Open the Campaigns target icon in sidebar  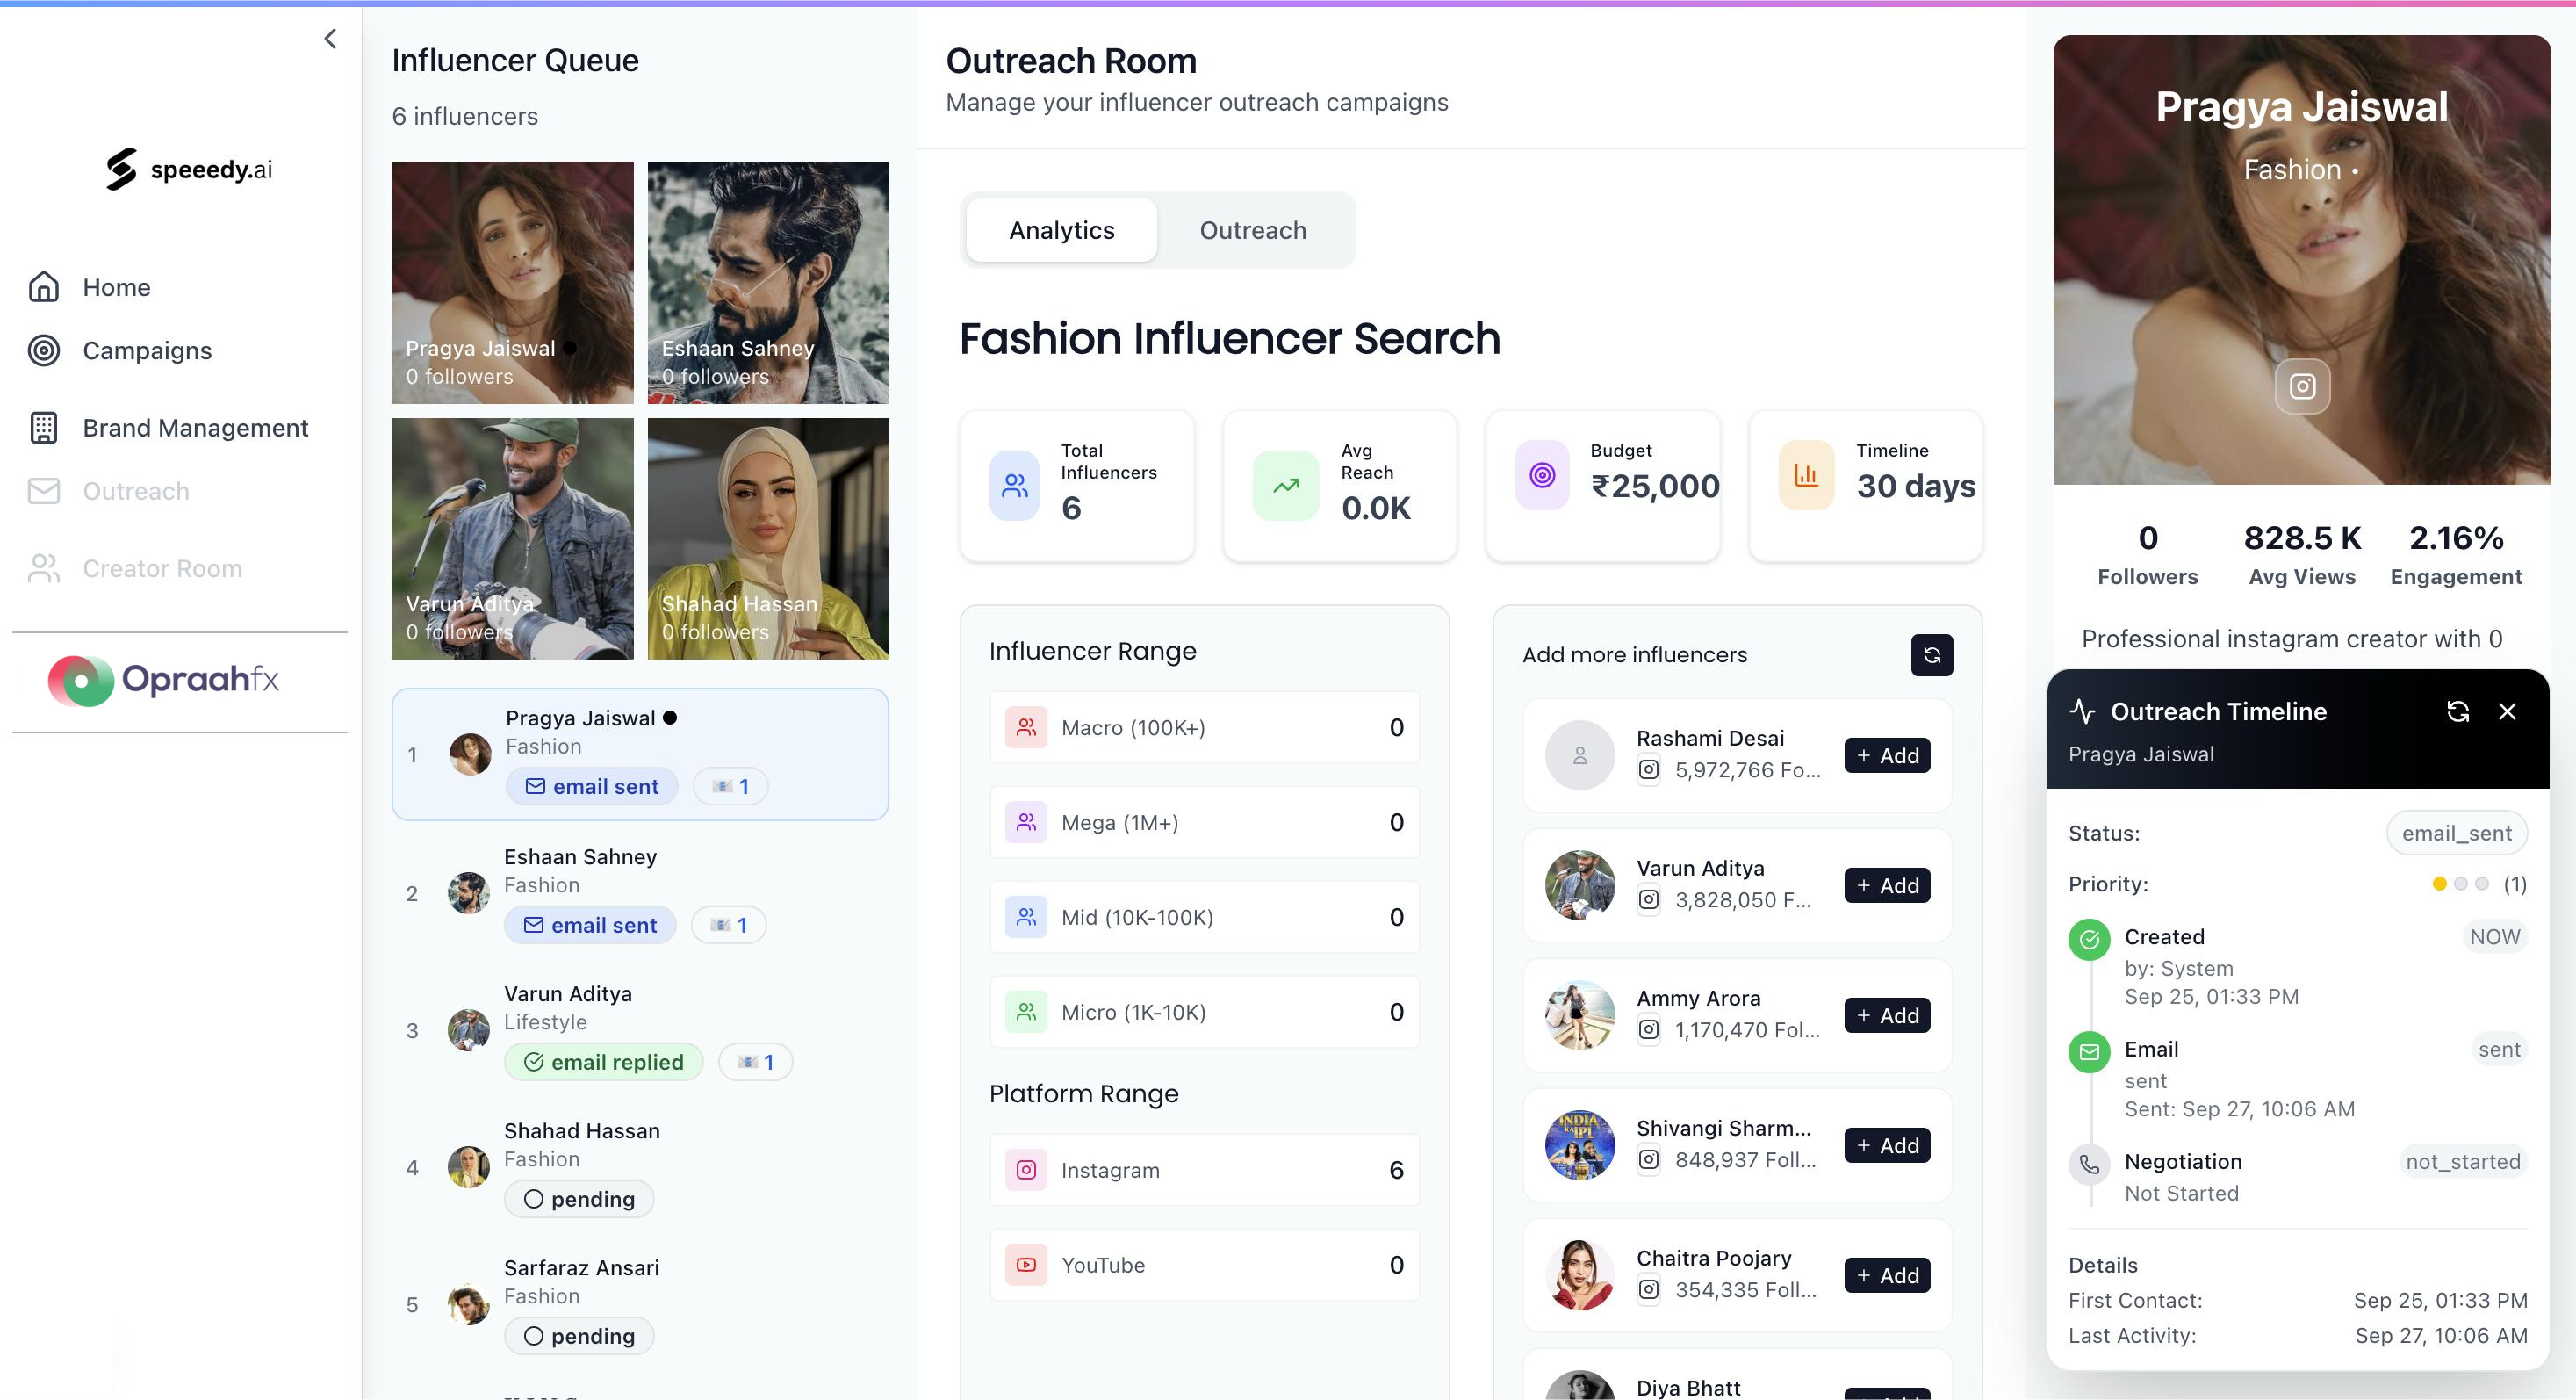[x=44, y=351]
